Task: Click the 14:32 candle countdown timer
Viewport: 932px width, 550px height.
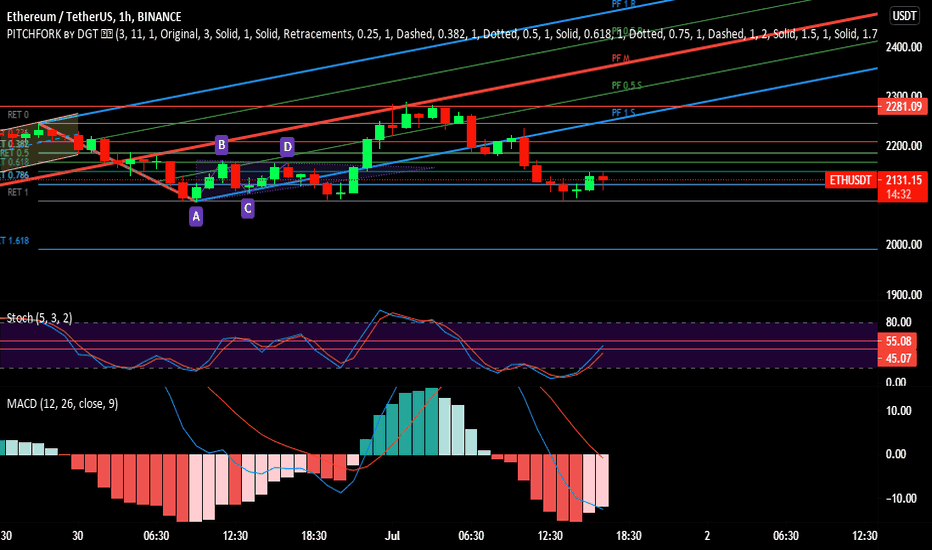Action: point(898,194)
